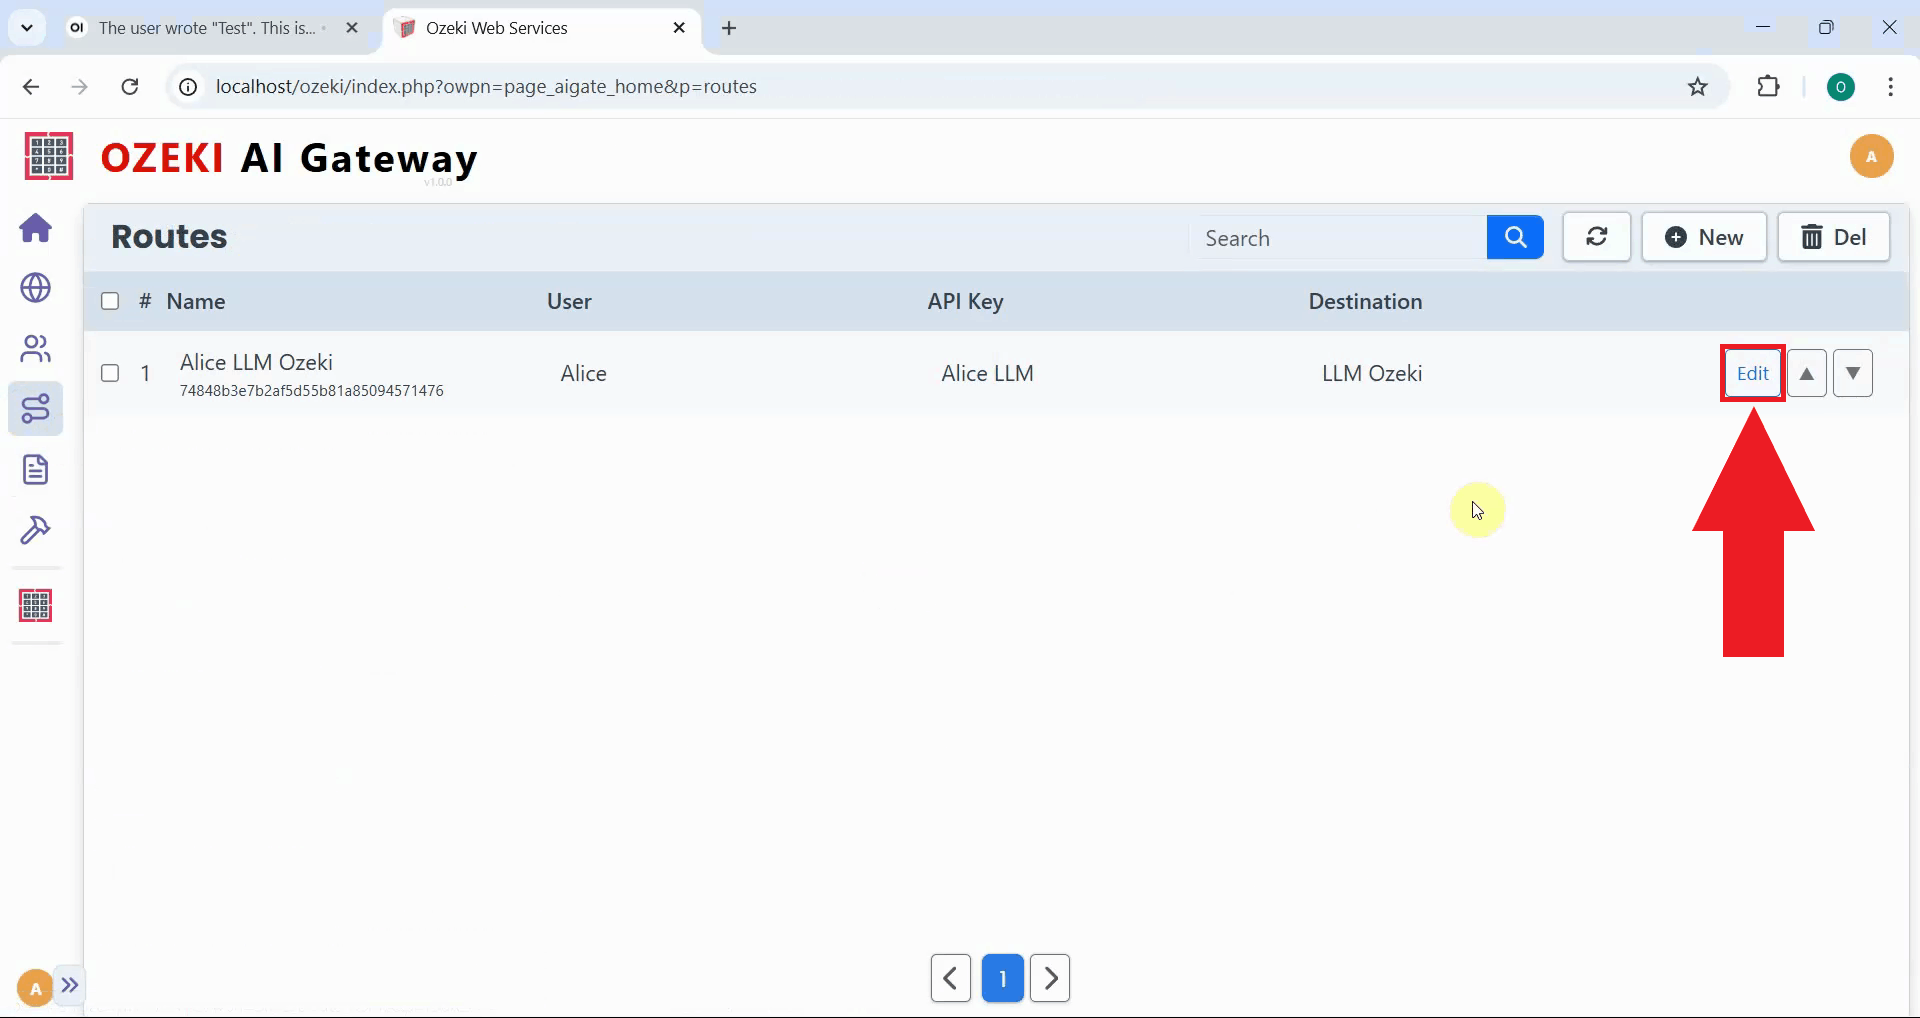Click inside the Search routes field
The height and width of the screenshot is (1018, 1920).
(1340, 237)
